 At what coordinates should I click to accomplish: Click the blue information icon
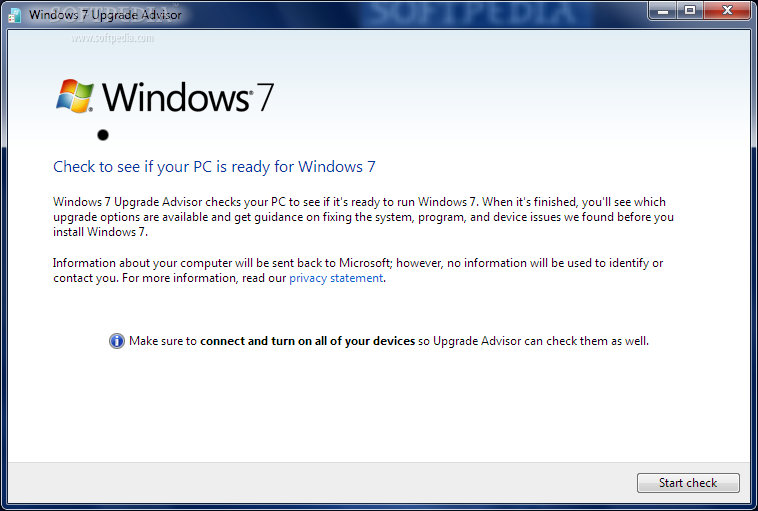[117, 341]
